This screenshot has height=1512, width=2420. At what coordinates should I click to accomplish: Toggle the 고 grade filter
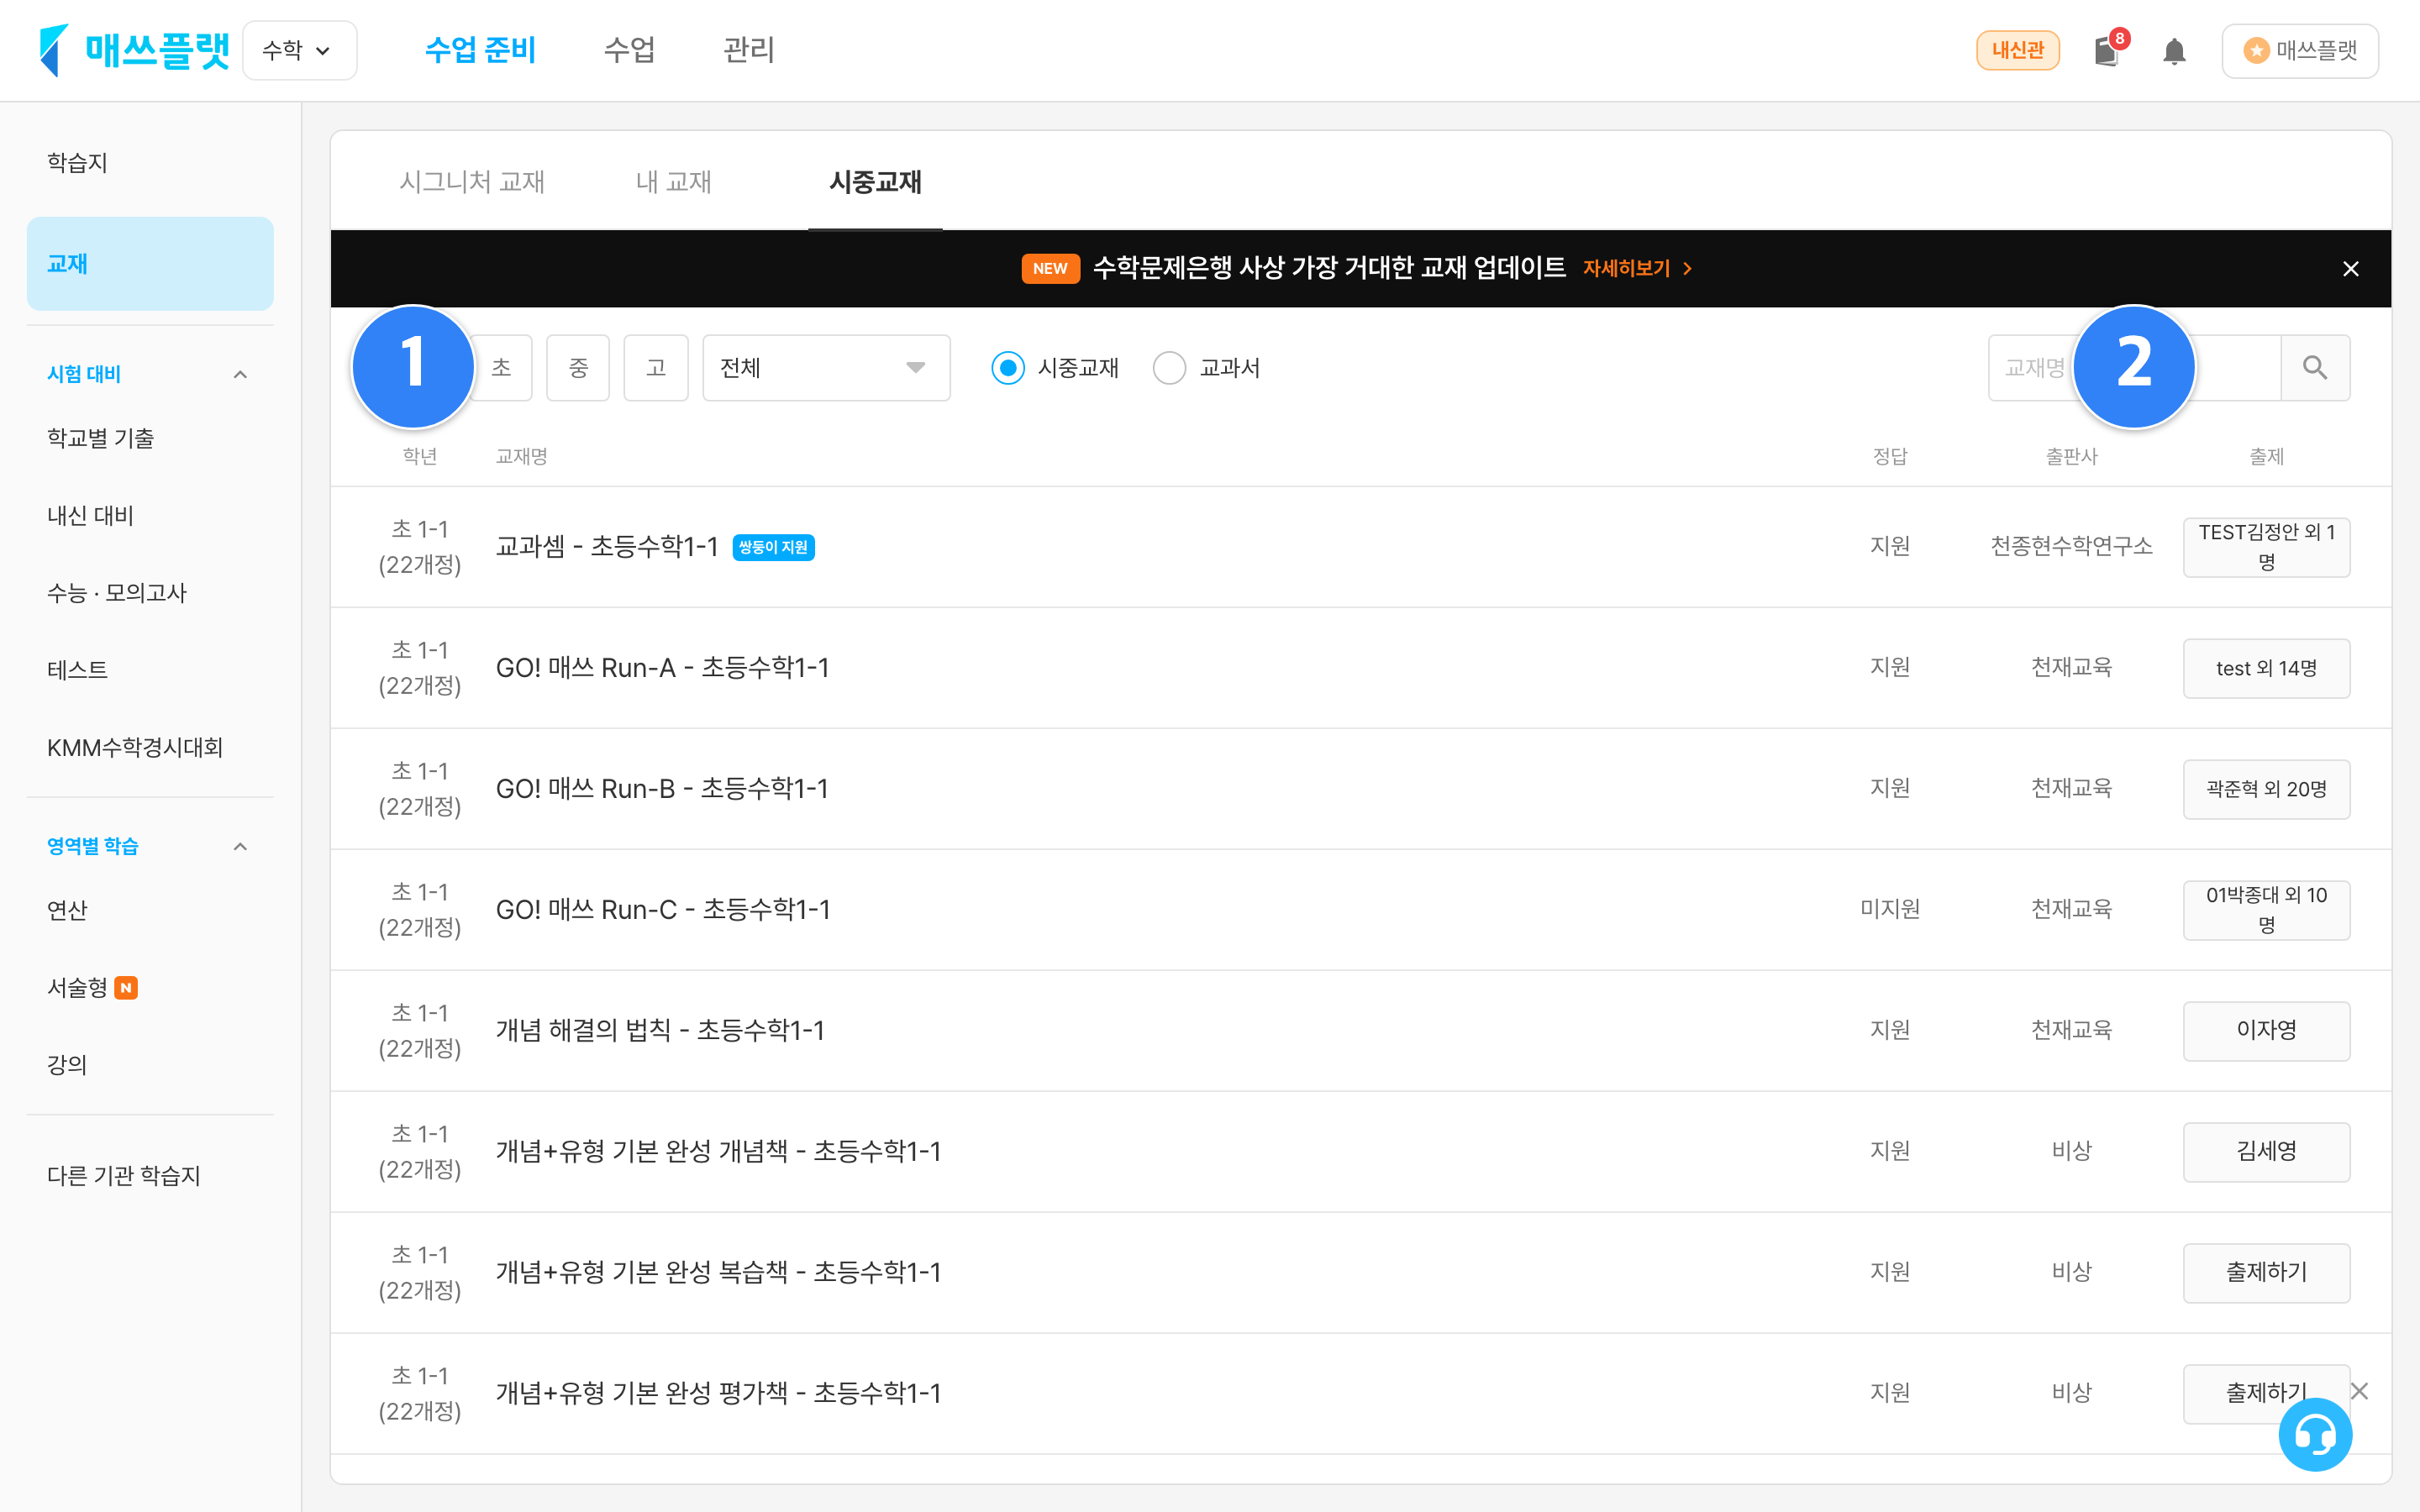click(656, 368)
